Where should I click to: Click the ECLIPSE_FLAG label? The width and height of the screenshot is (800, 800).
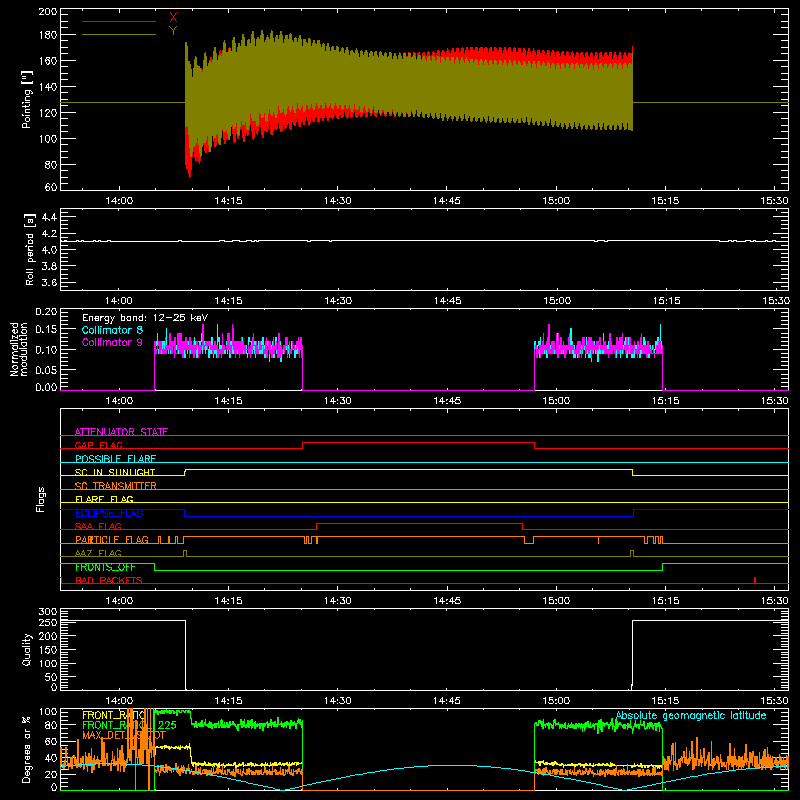(x=109, y=513)
